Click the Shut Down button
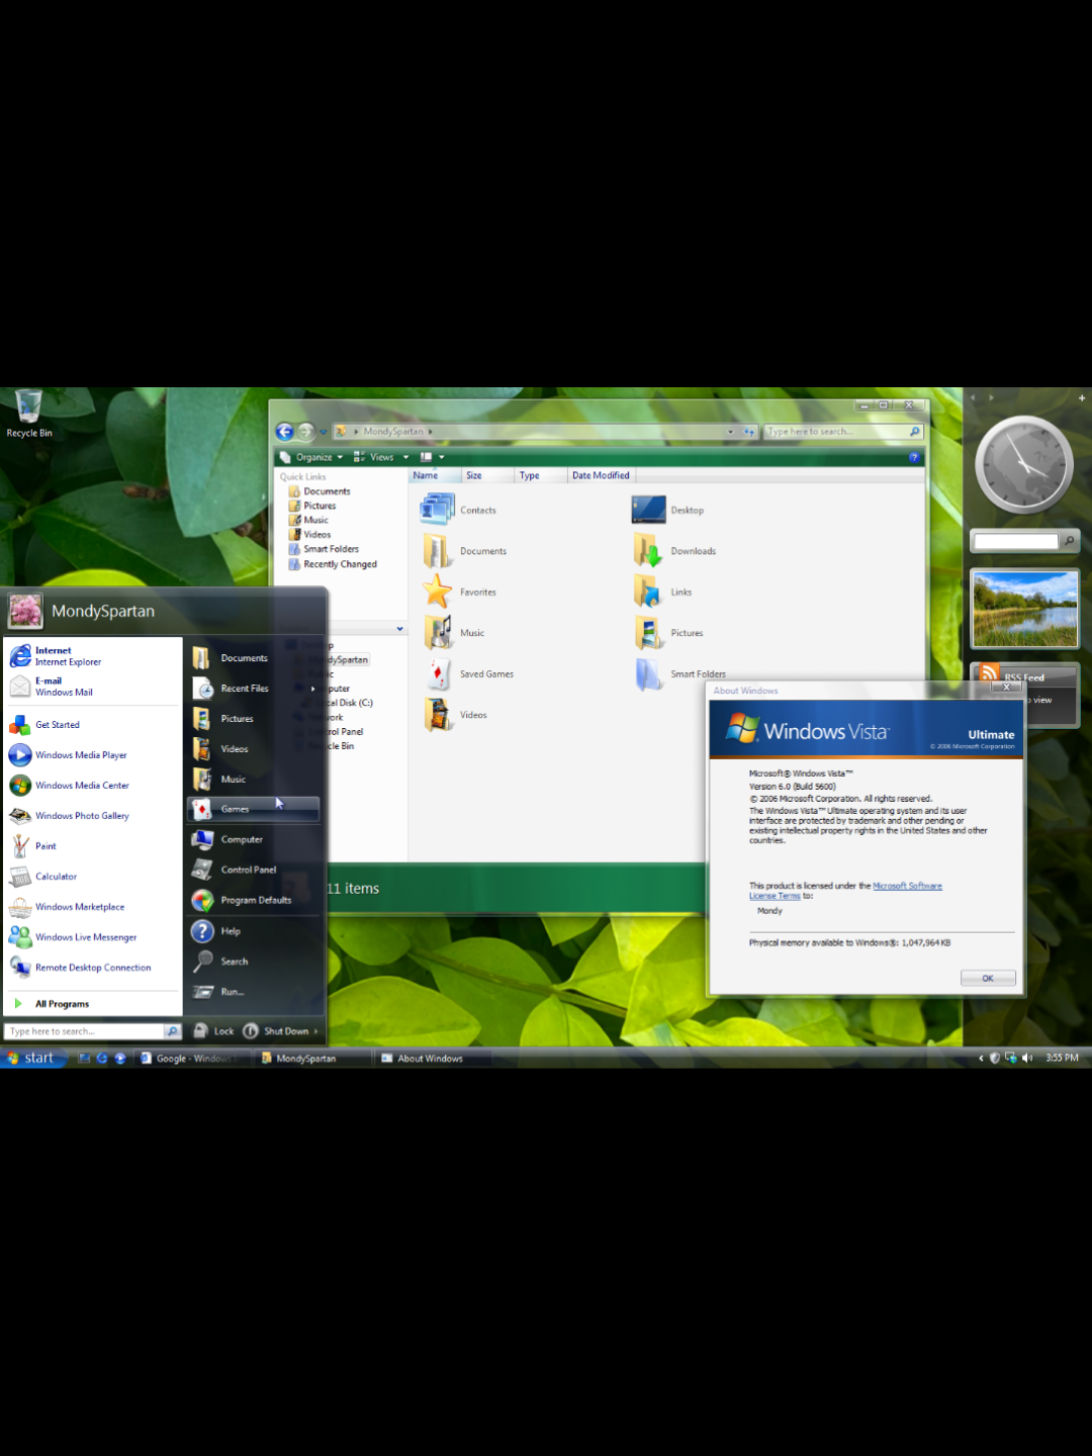This screenshot has width=1092, height=1456. click(x=276, y=1031)
